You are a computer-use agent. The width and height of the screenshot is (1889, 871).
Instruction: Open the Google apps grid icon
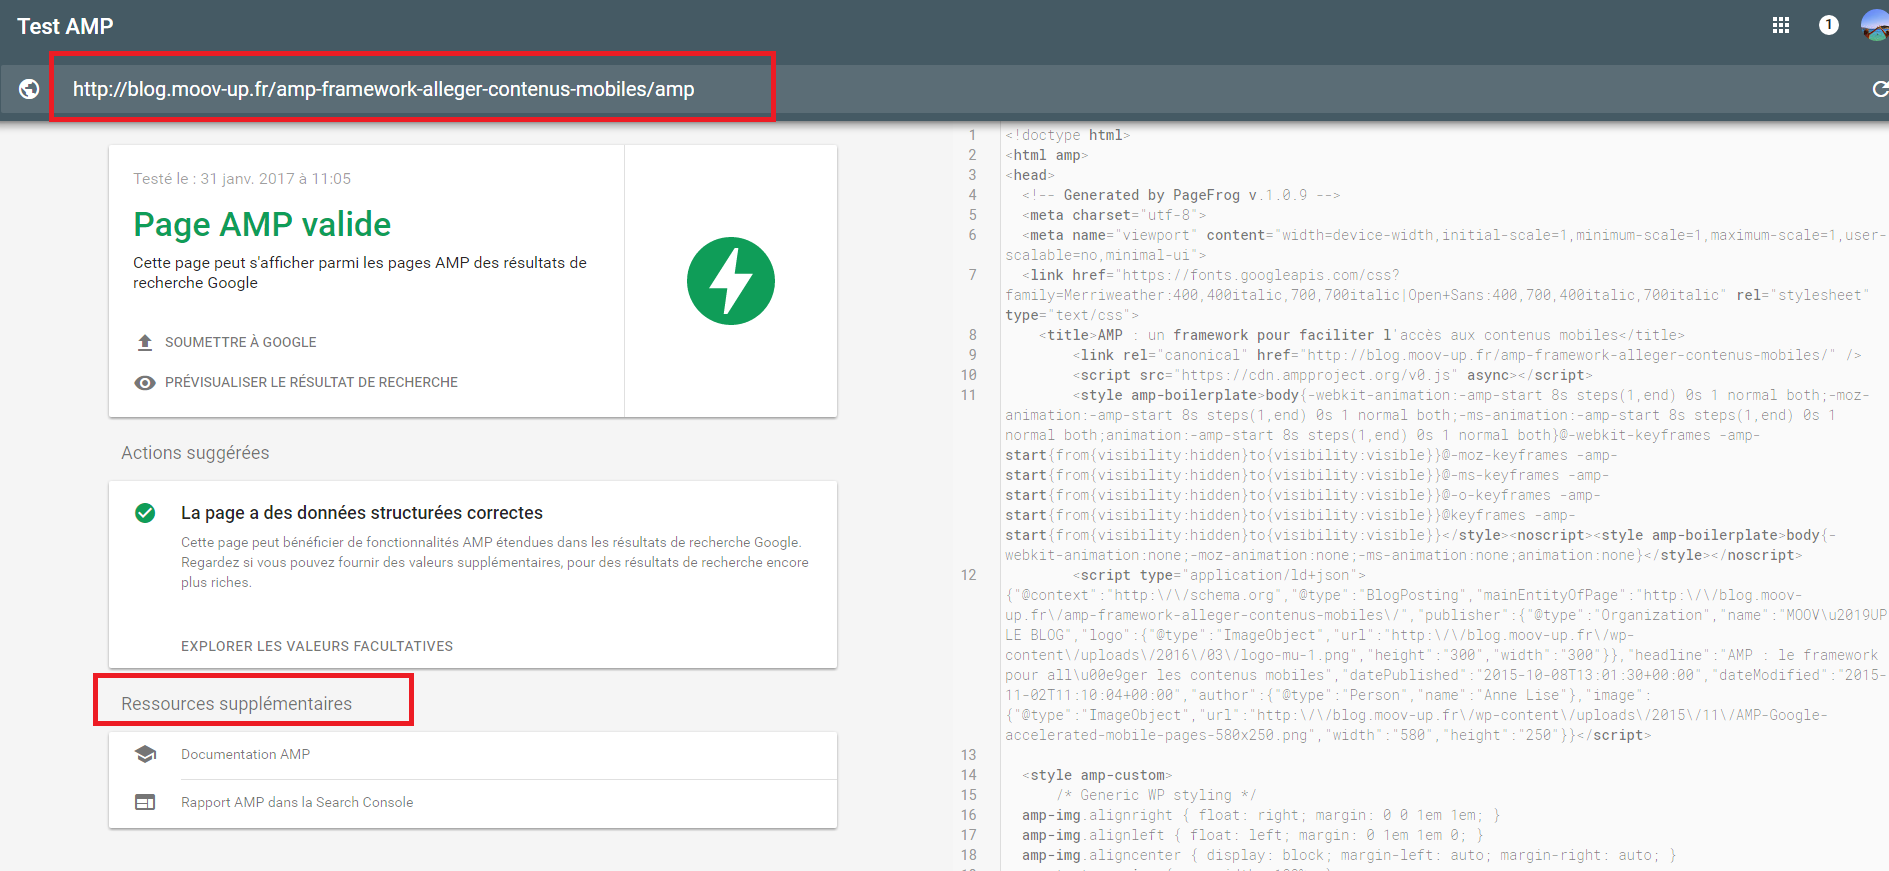[x=1781, y=26]
